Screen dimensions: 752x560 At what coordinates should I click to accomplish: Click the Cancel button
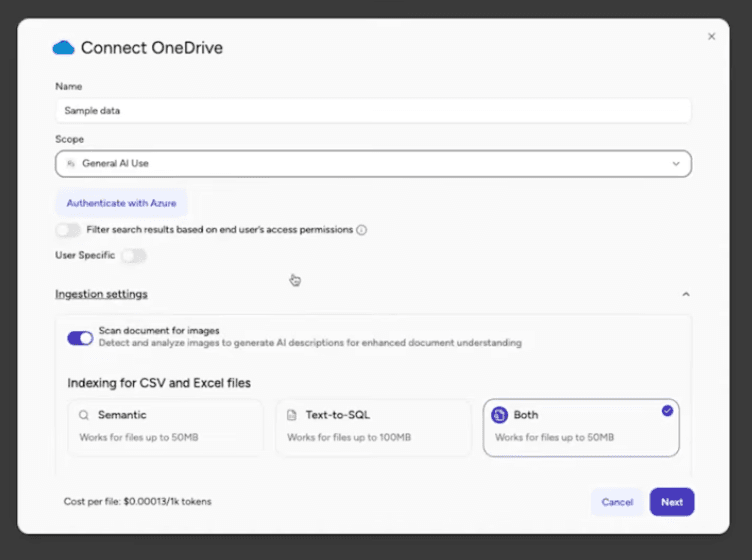[x=617, y=502]
